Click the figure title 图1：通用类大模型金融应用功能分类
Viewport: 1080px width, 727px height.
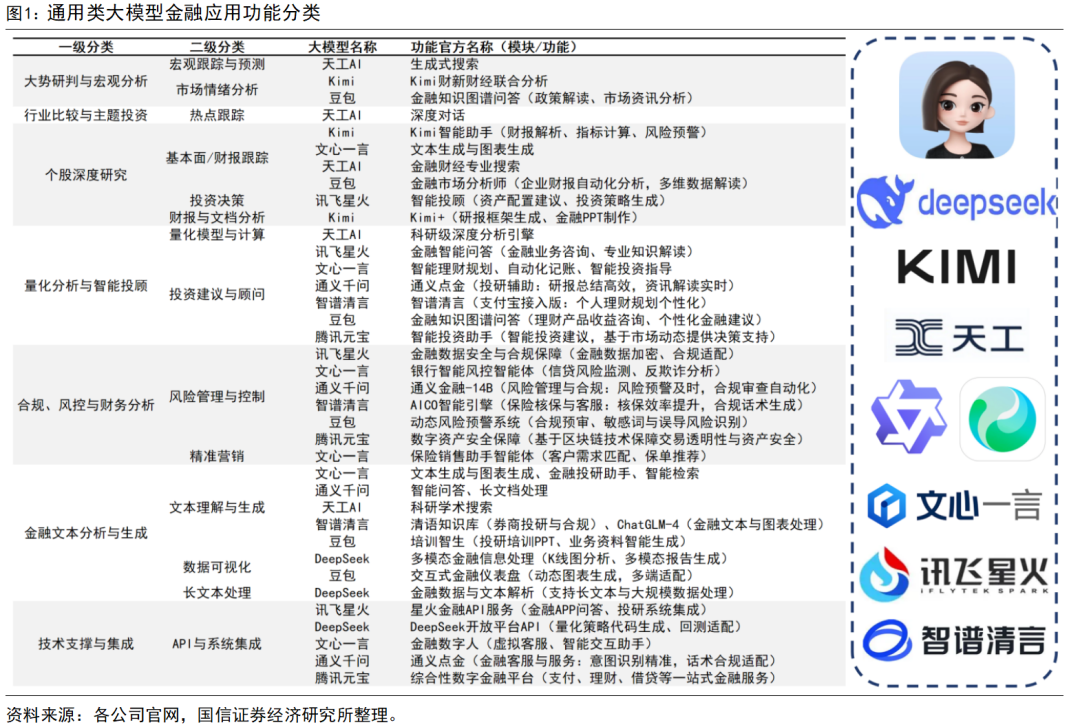point(163,13)
